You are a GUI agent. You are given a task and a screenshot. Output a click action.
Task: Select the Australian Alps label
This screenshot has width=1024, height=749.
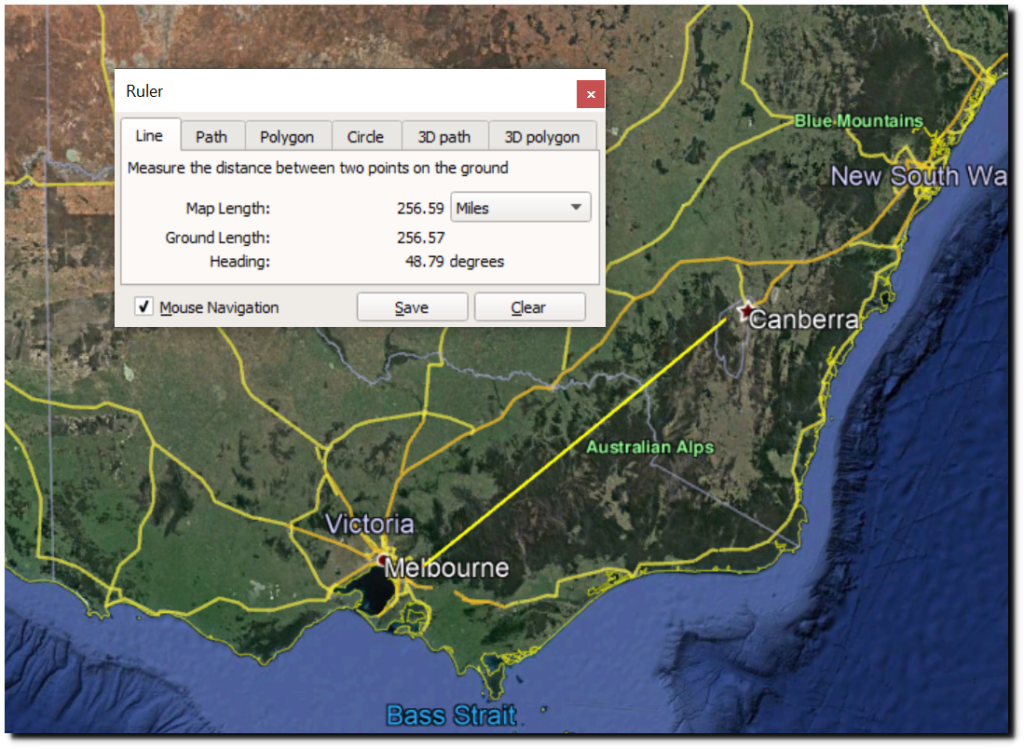(x=650, y=447)
